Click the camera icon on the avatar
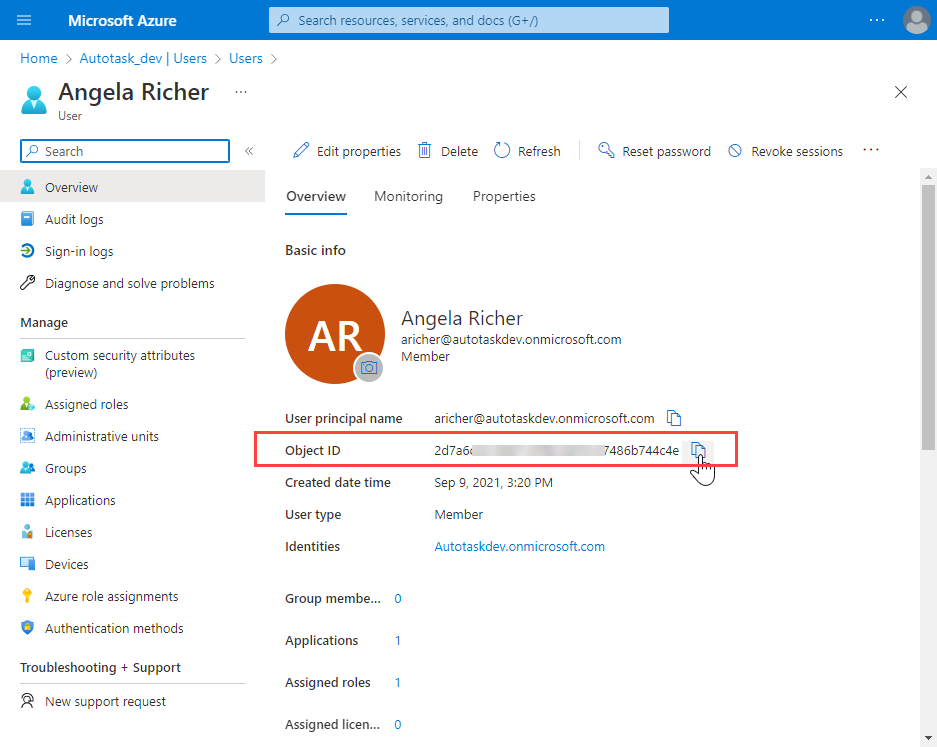The width and height of the screenshot is (937, 747). pos(369,368)
